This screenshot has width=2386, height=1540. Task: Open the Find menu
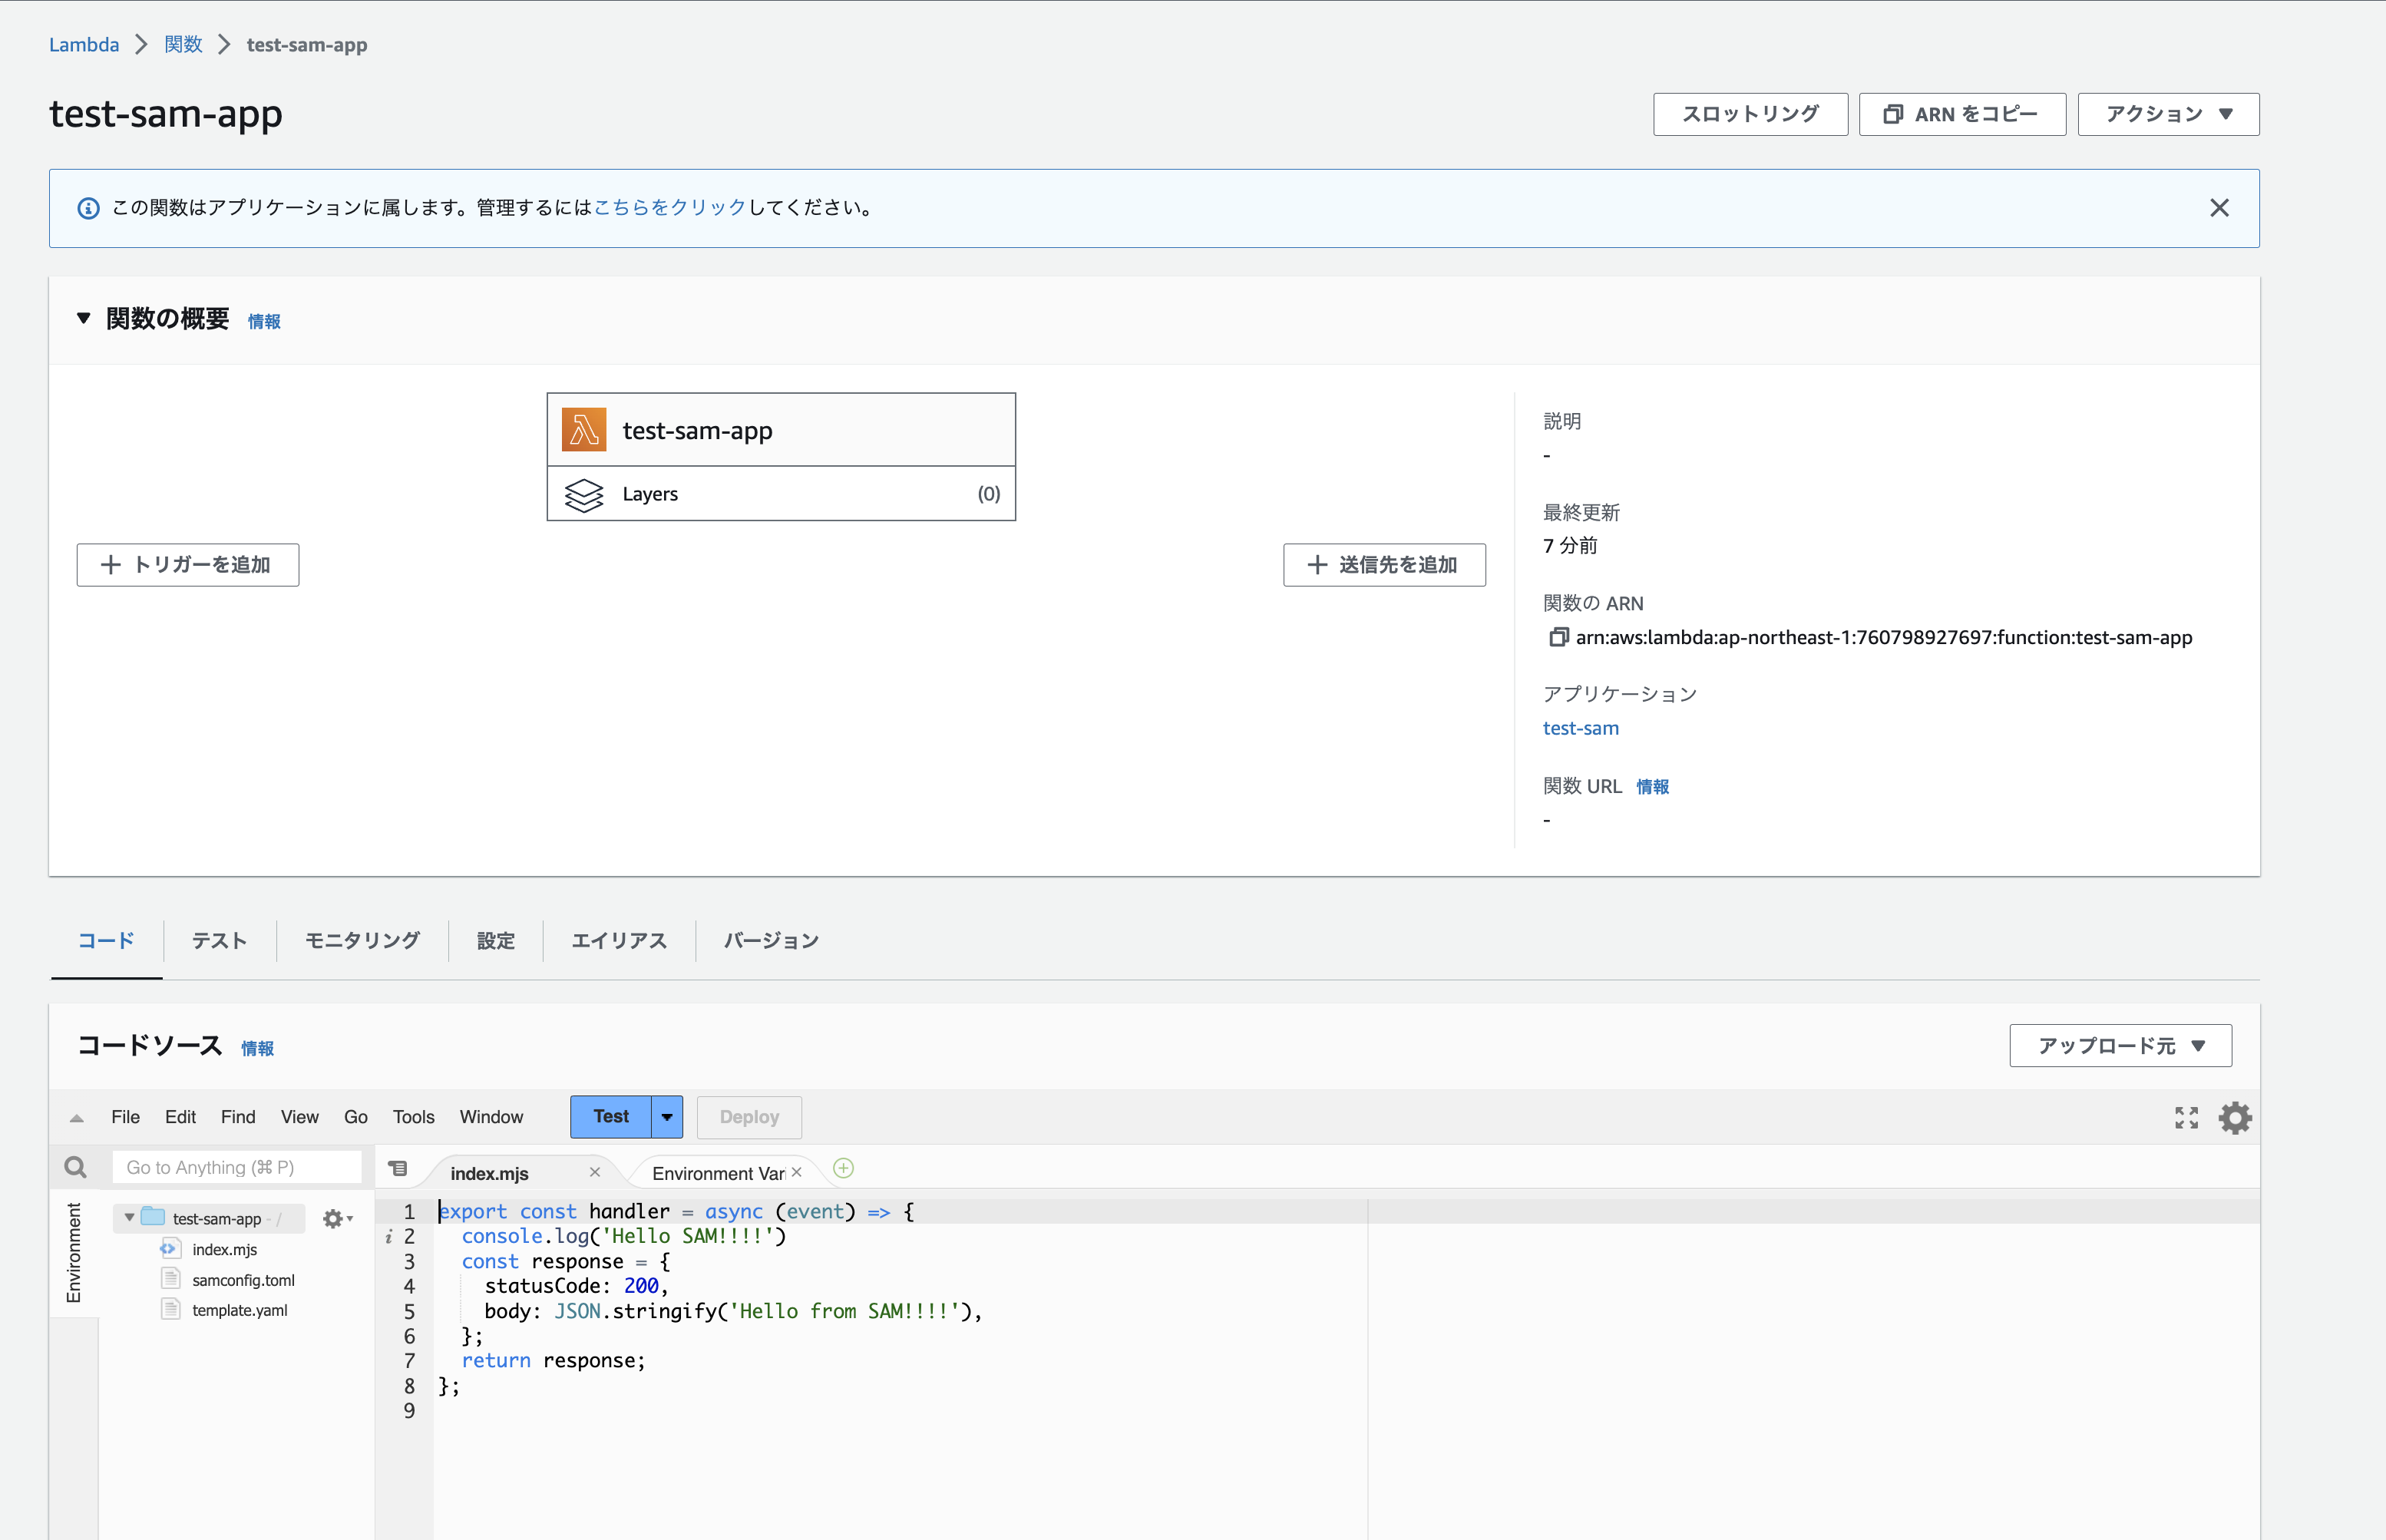click(x=238, y=1117)
